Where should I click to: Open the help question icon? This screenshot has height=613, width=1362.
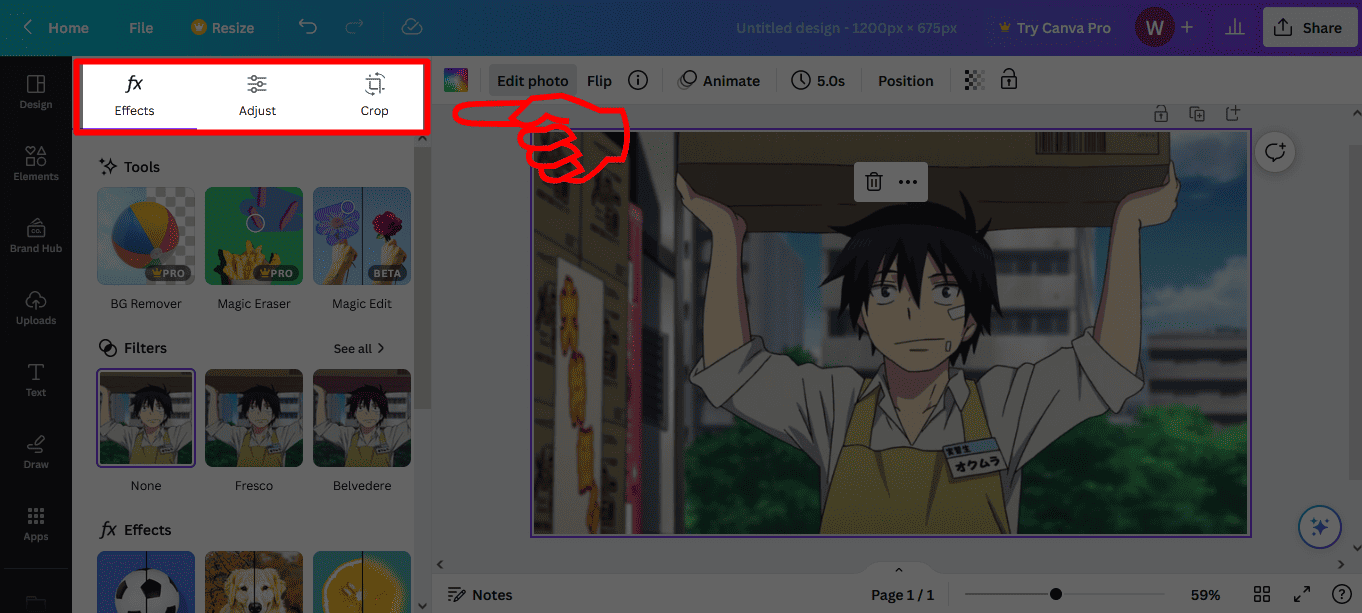(x=1342, y=595)
